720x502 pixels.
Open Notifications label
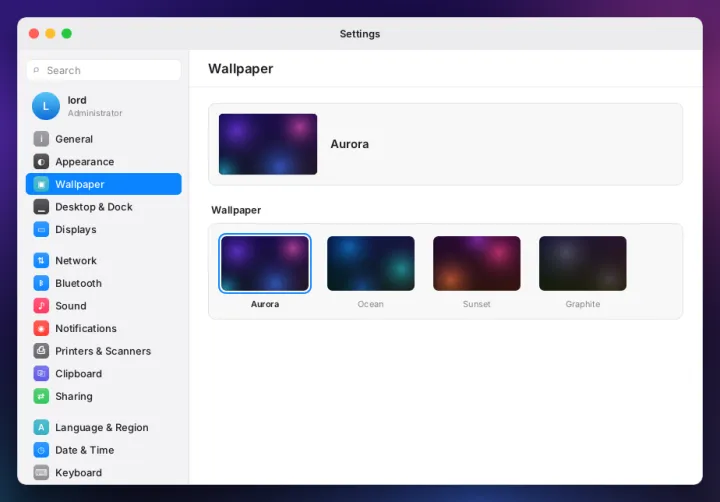click(86, 328)
